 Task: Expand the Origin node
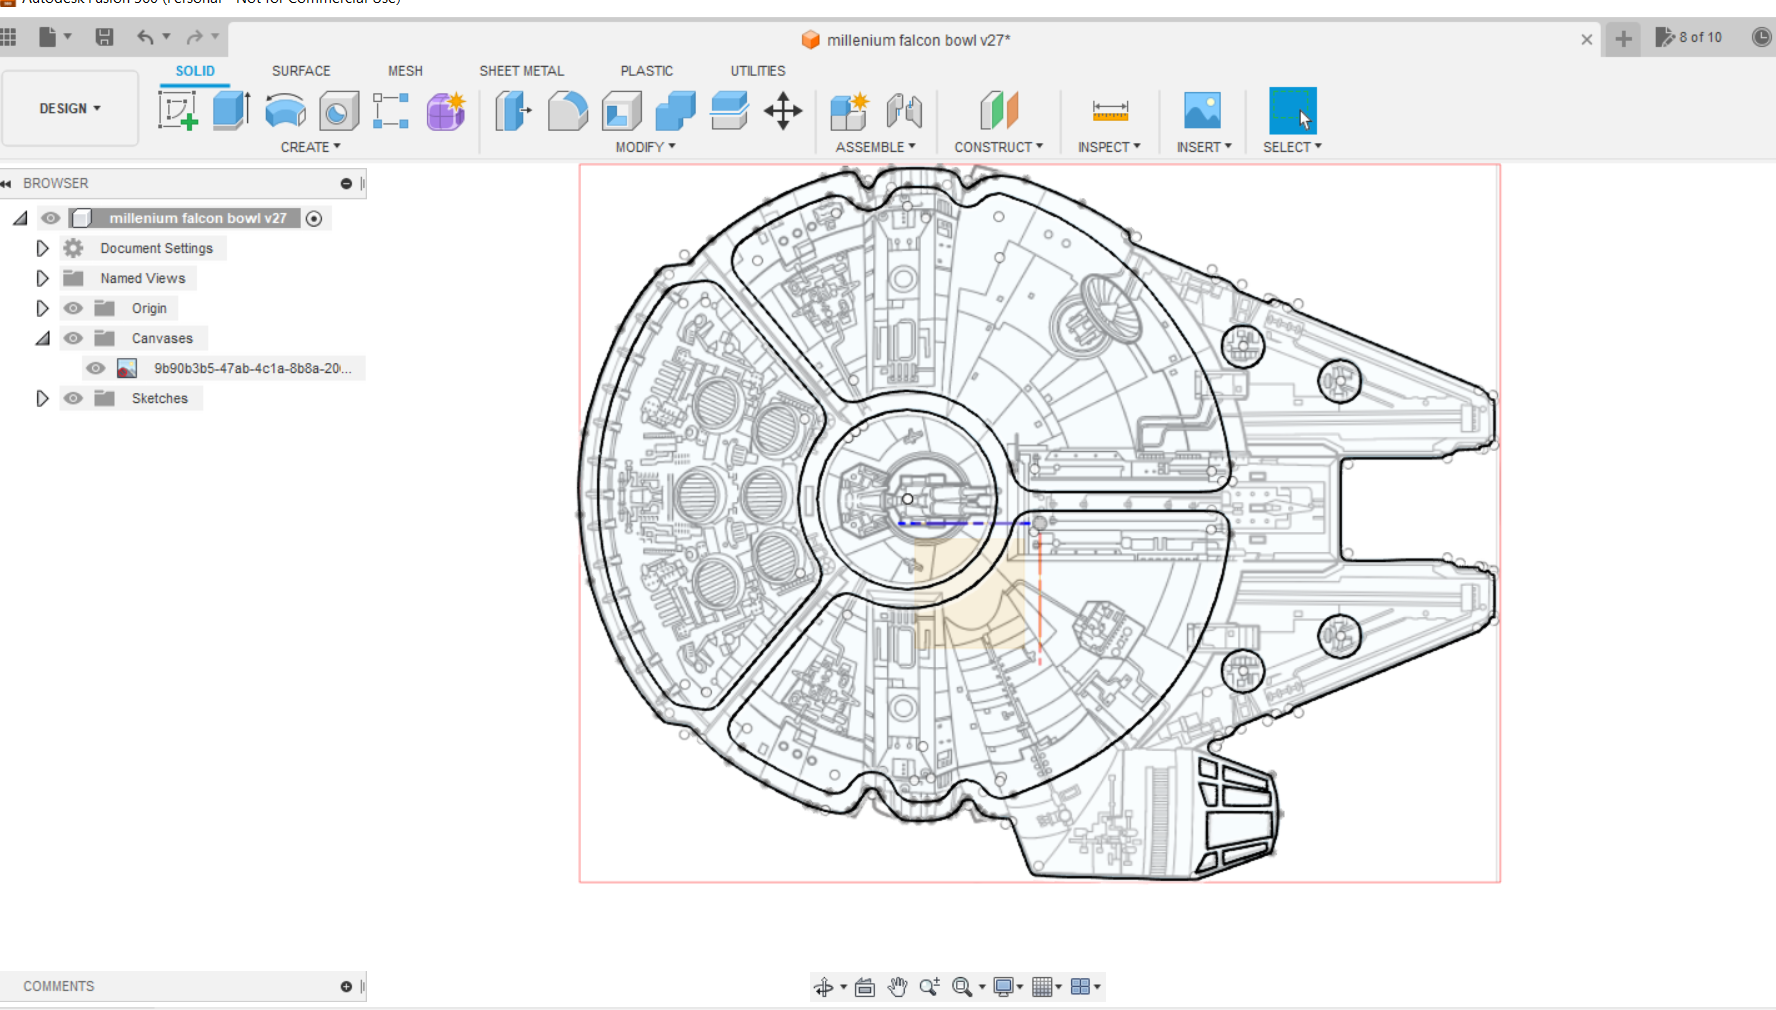(x=42, y=308)
